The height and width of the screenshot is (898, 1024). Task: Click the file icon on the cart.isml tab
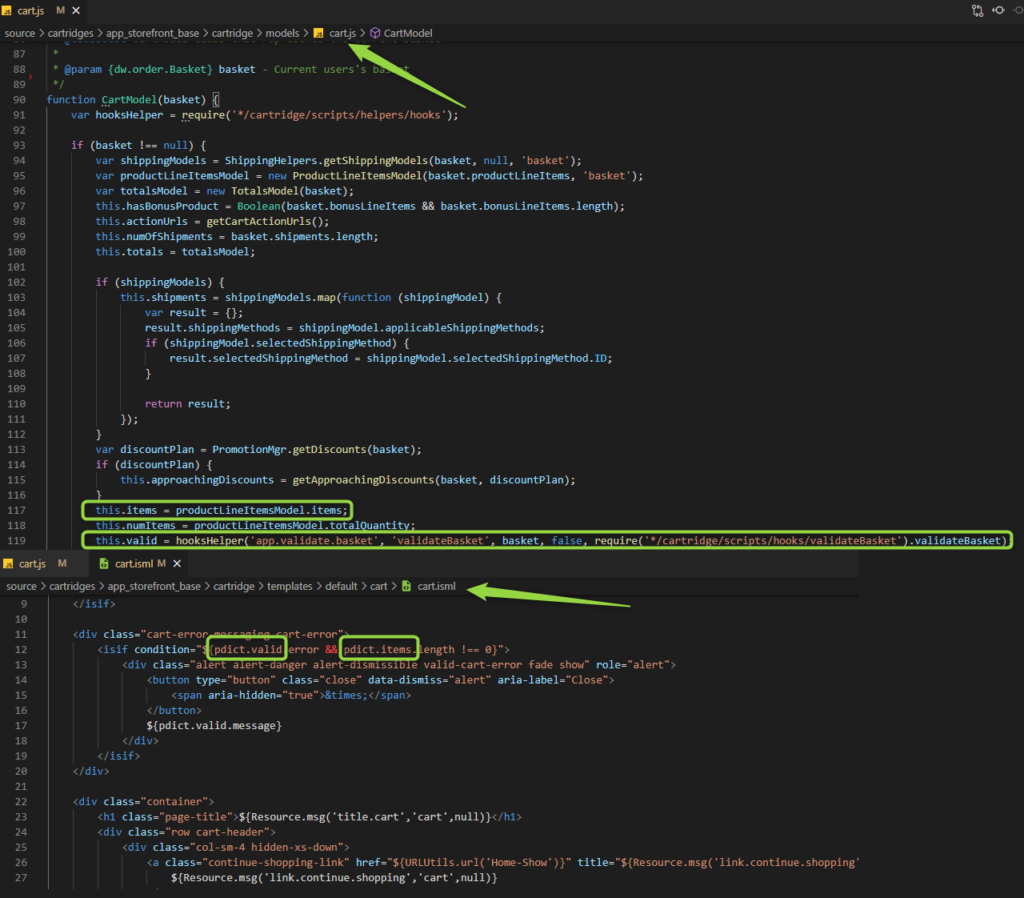[x=104, y=564]
